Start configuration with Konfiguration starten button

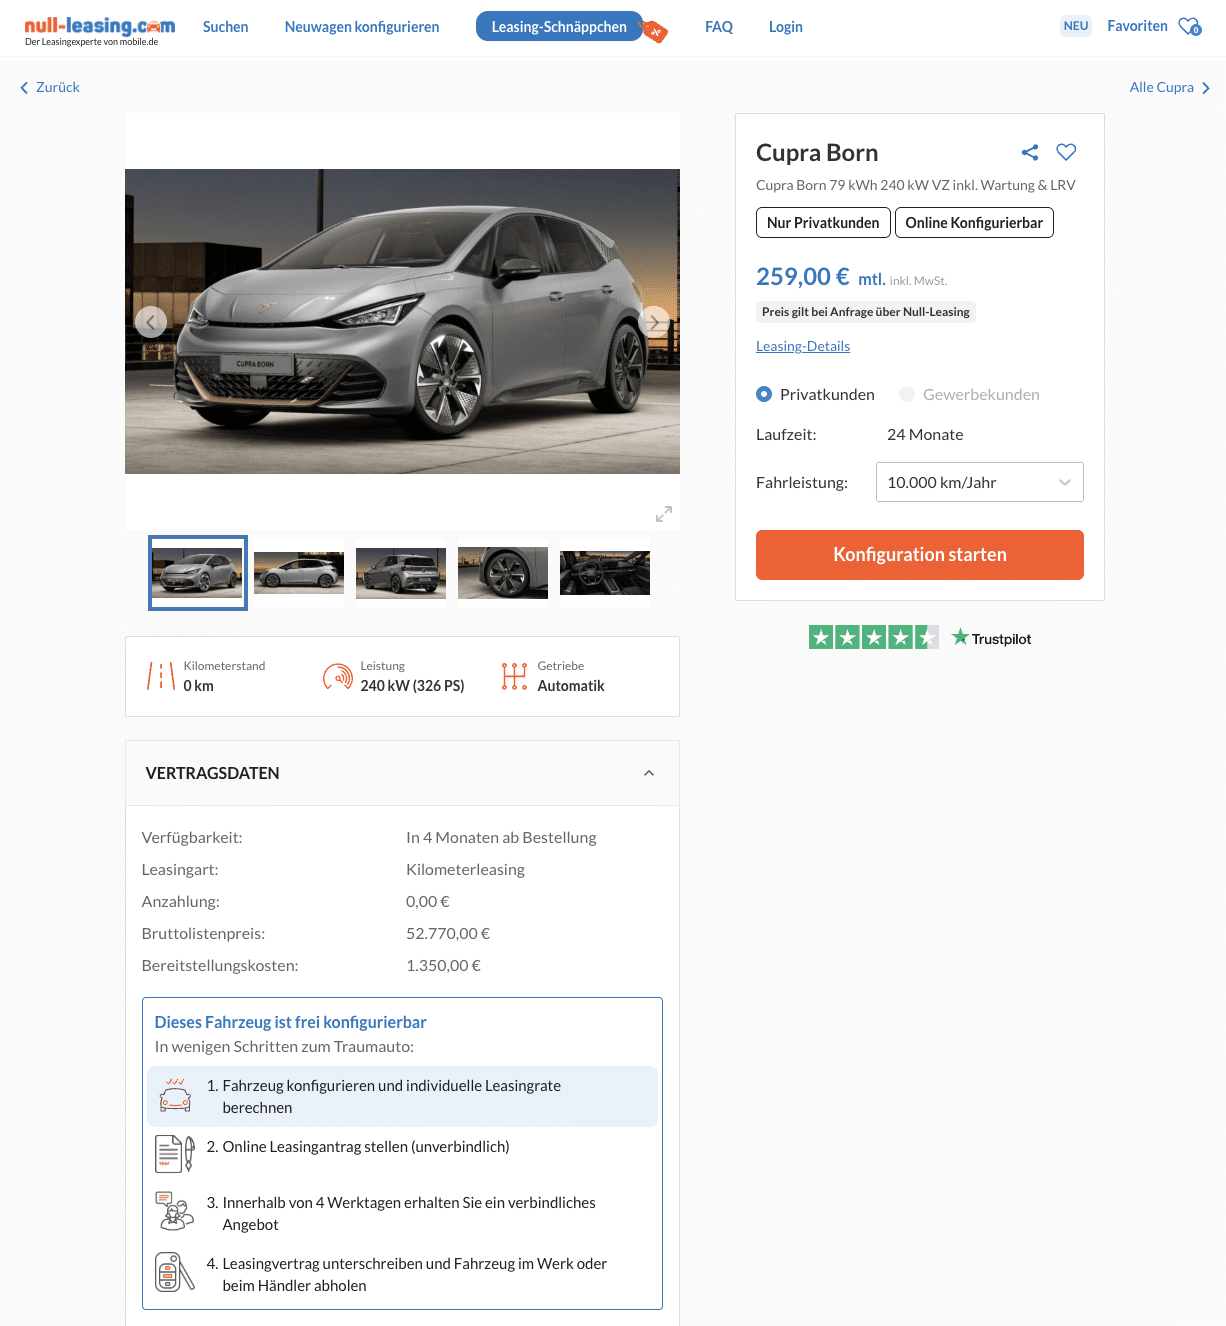coord(920,555)
